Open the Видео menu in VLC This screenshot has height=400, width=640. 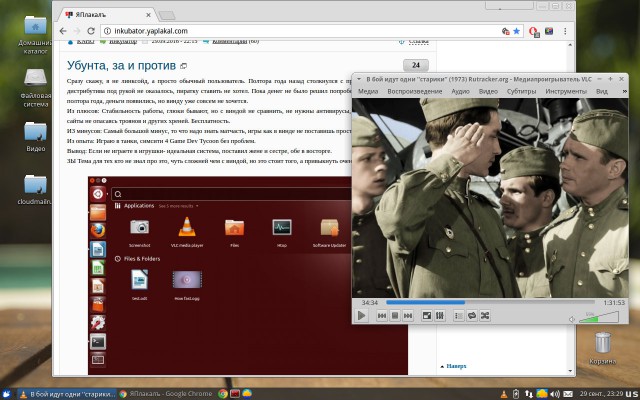click(488, 91)
